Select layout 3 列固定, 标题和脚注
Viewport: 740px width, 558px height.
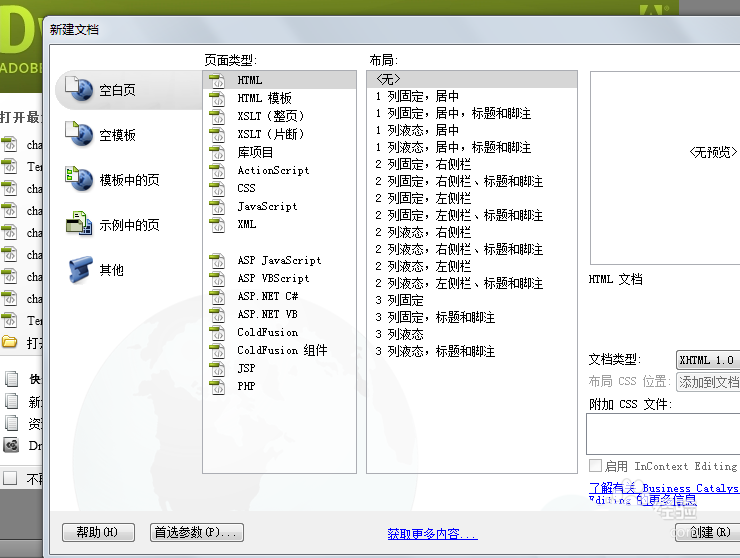472,317
